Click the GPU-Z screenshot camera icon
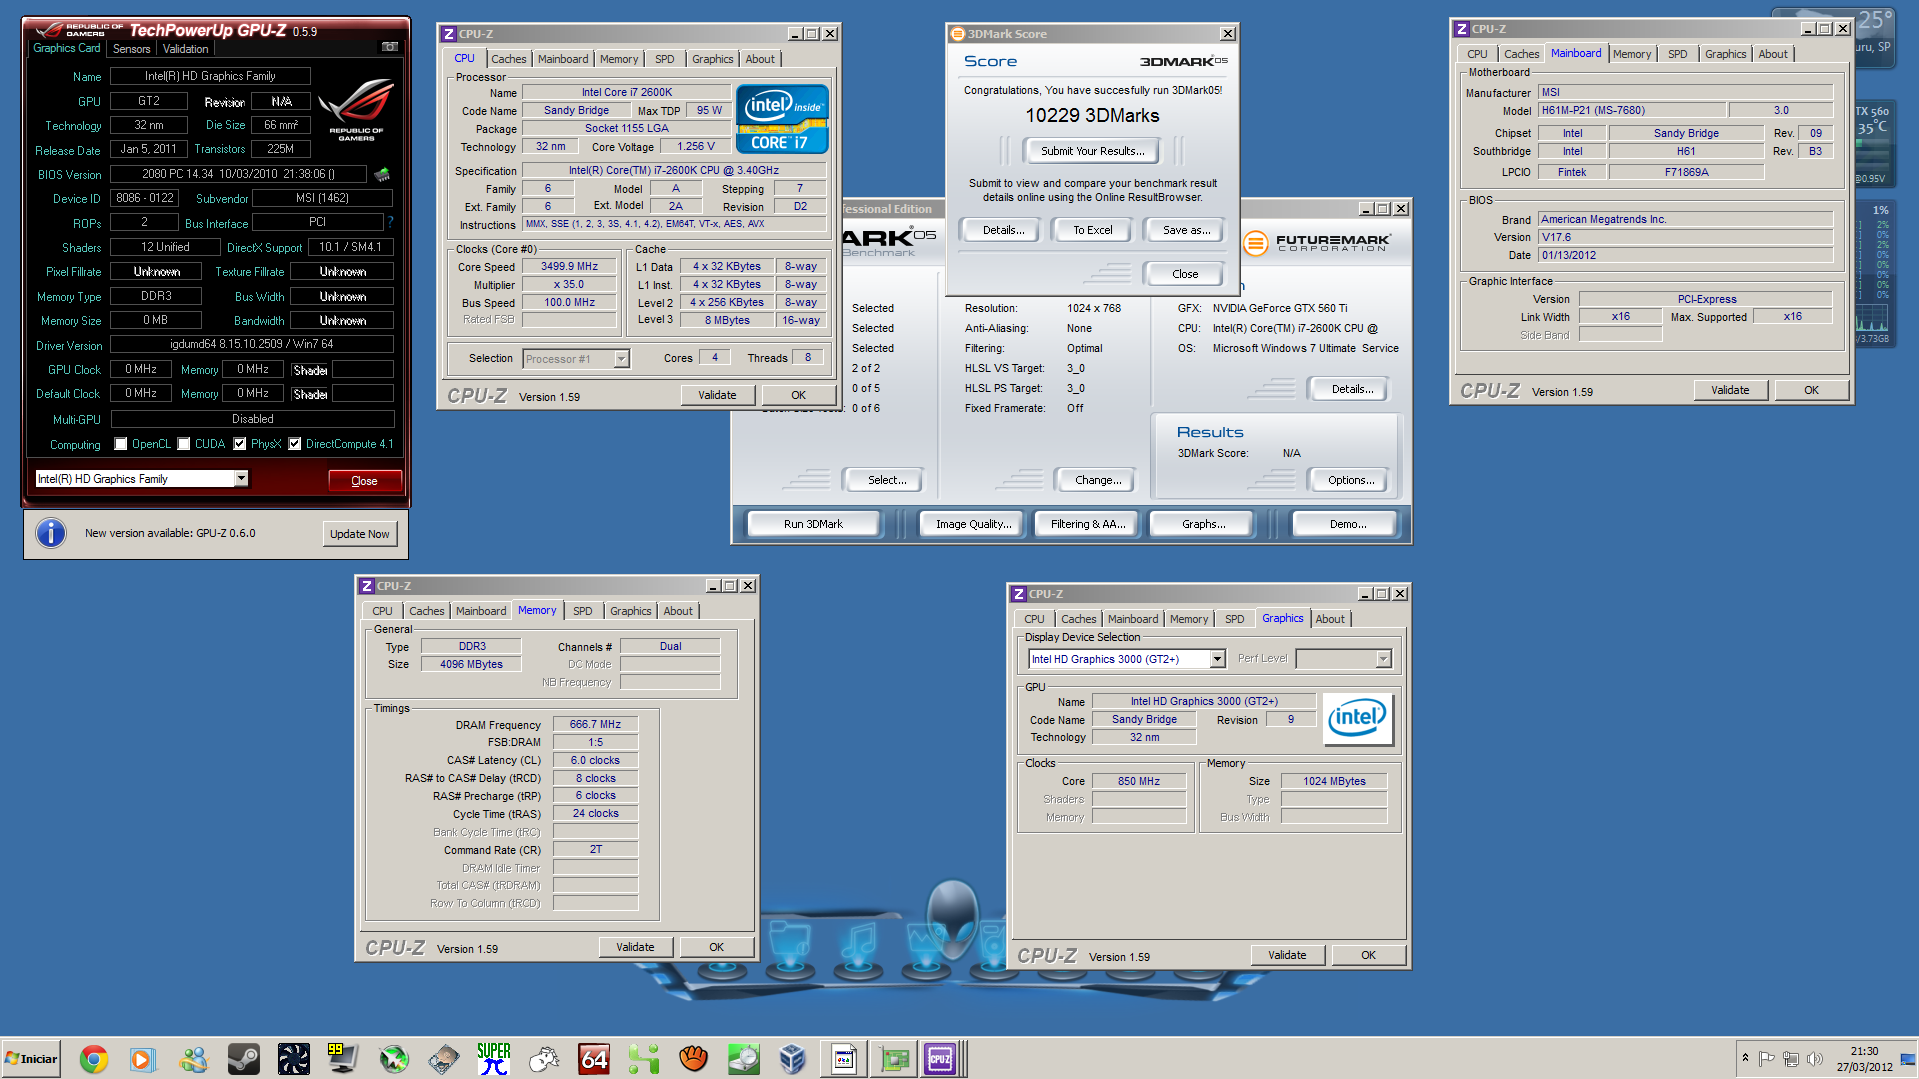1919x1079 pixels. 390,47
